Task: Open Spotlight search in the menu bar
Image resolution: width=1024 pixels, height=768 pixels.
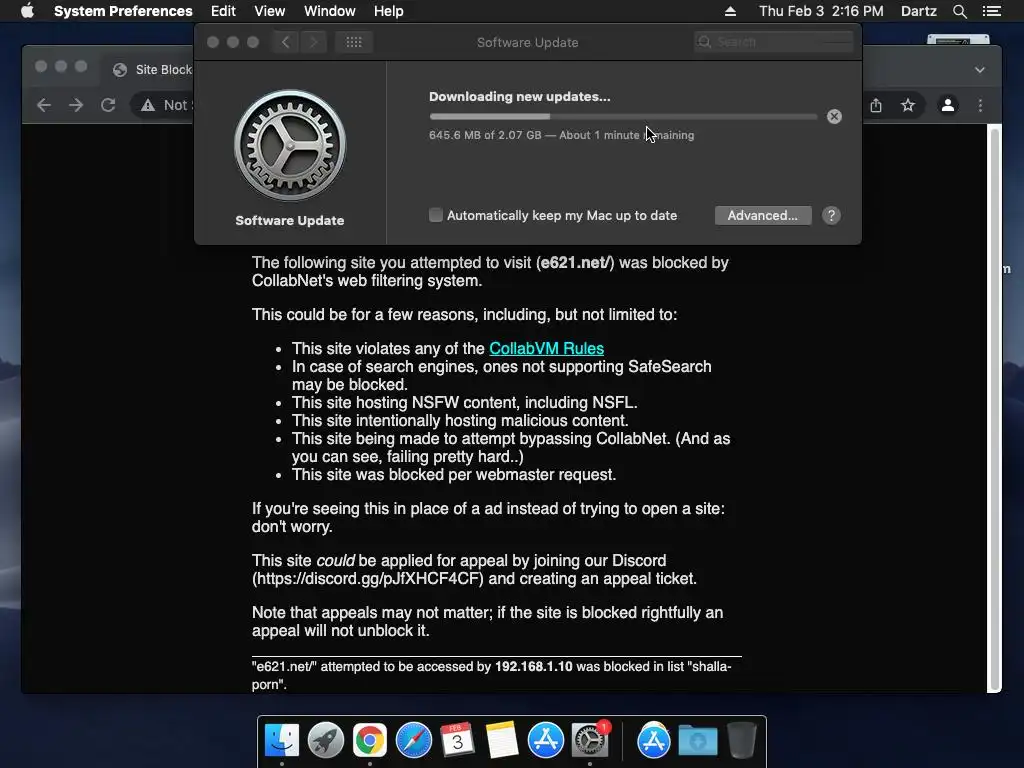Action: pyautogui.click(x=959, y=11)
